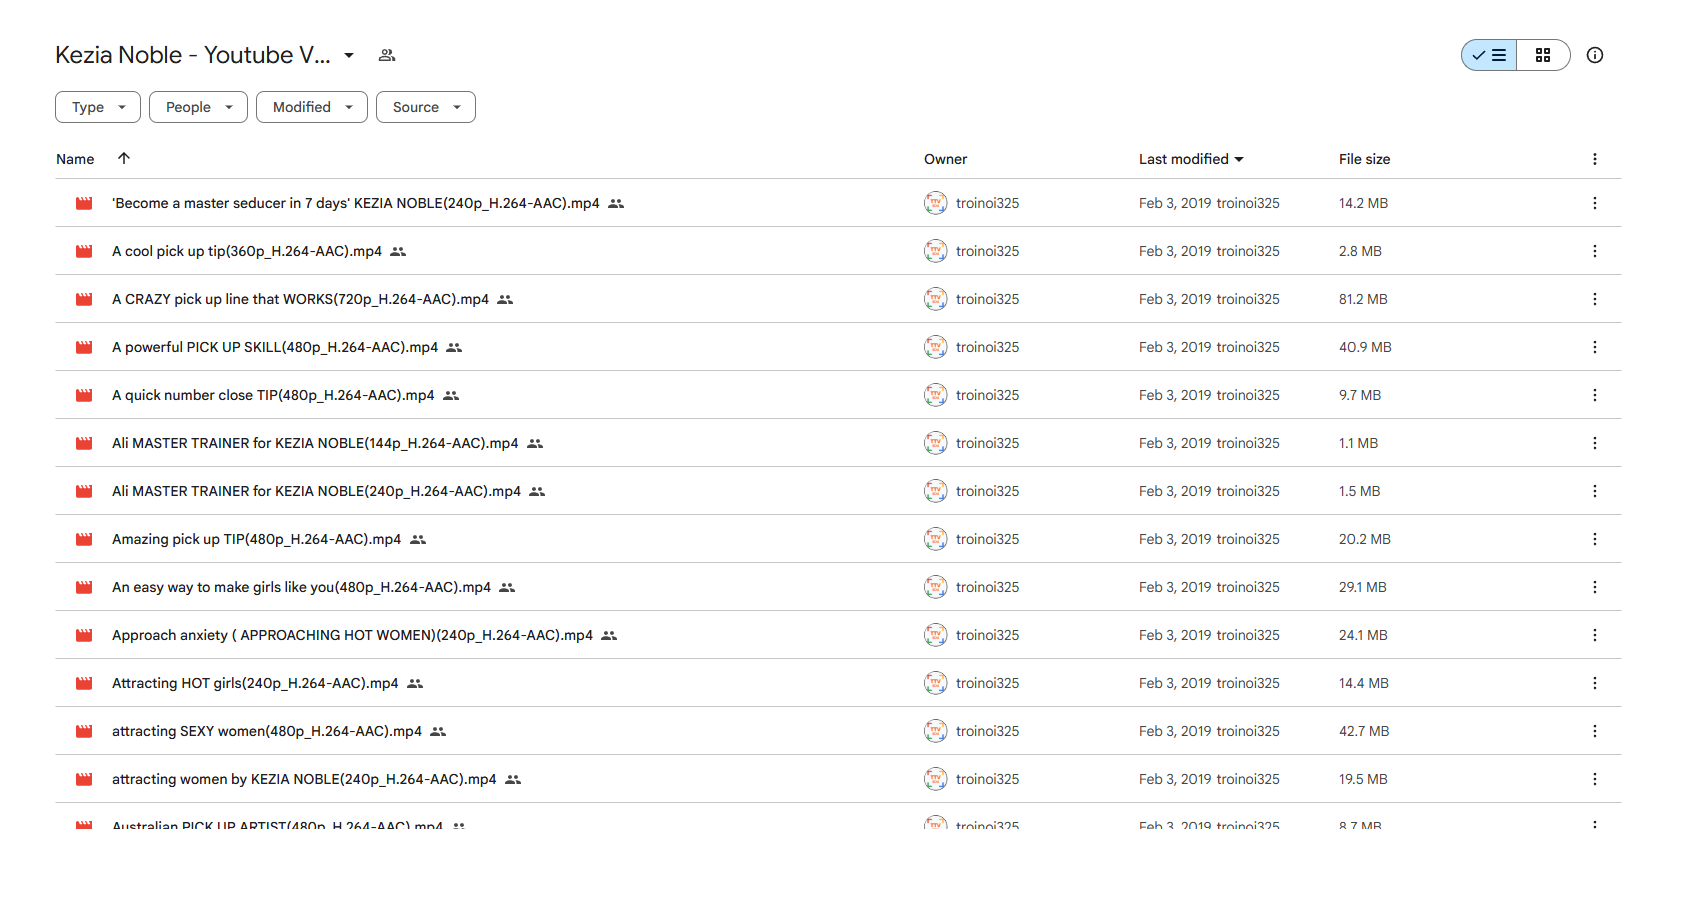Image resolution: width=1696 pixels, height=900 pixels.
Task: Open the People filter dropdown
Action: point(198,107)
